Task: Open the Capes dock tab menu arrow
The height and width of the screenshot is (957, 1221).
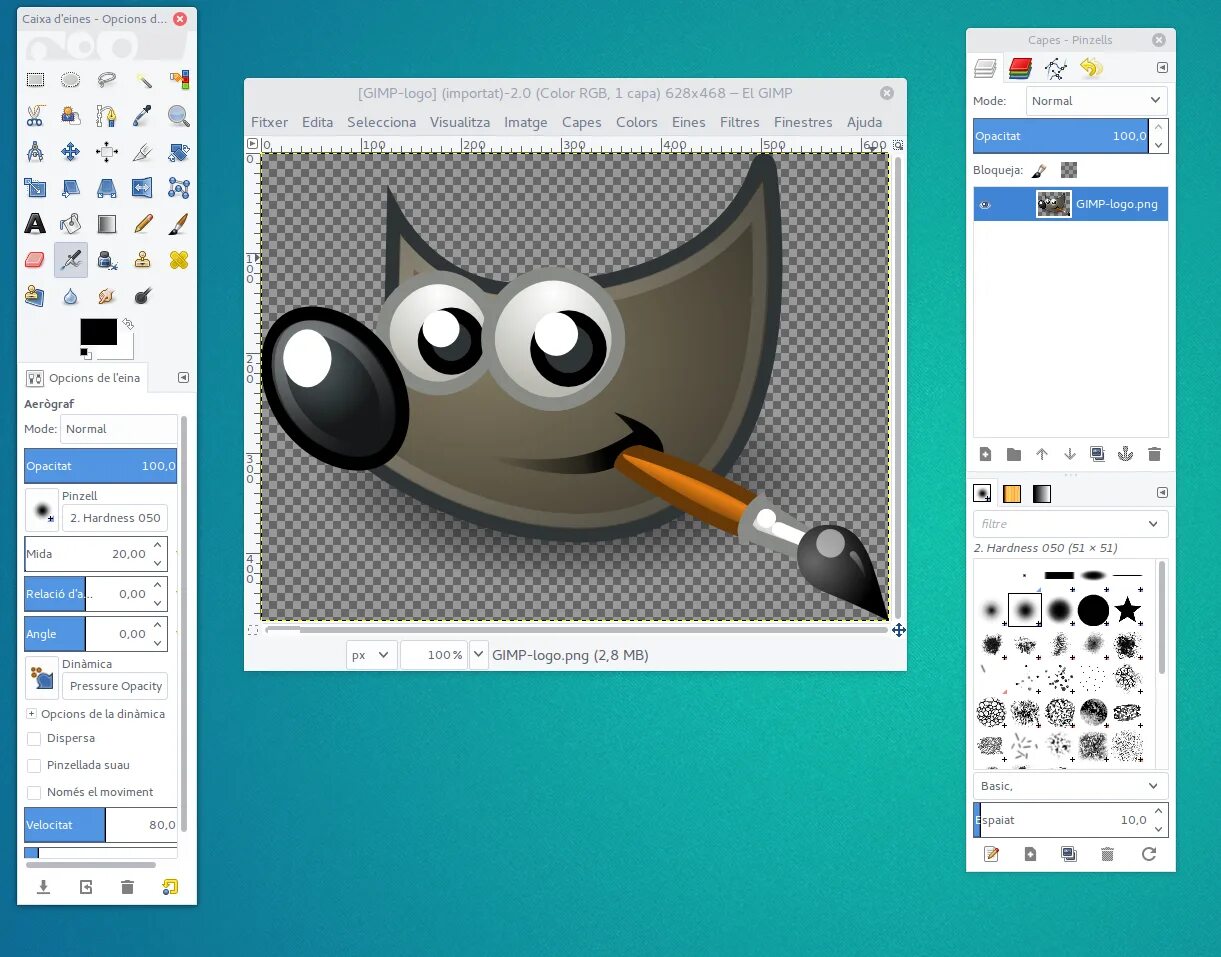Action: pos(1162,68)
